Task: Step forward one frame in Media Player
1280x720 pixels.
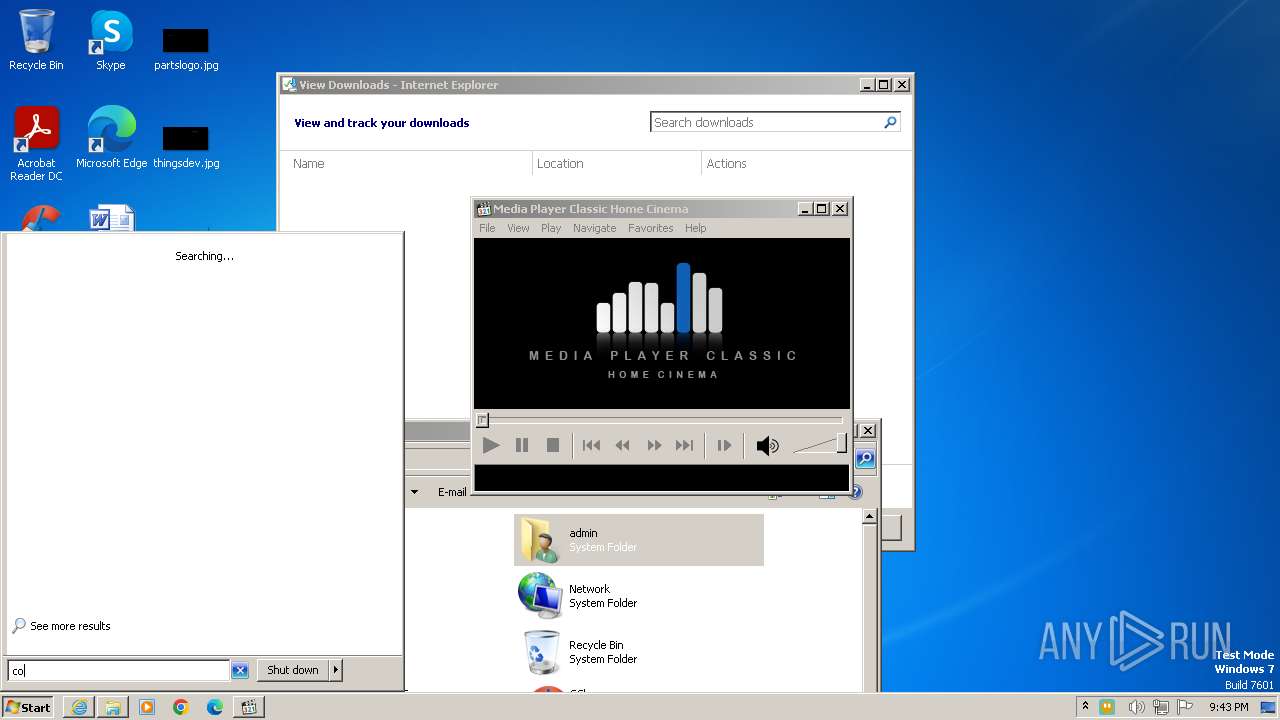Action: [724, 445]
